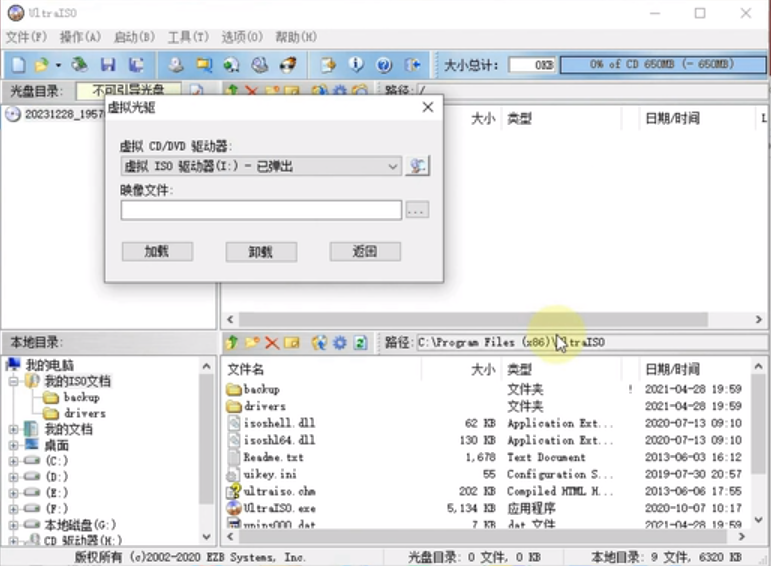
Task: Click the local Add to image icon
Action: click(x=320, y=342)
